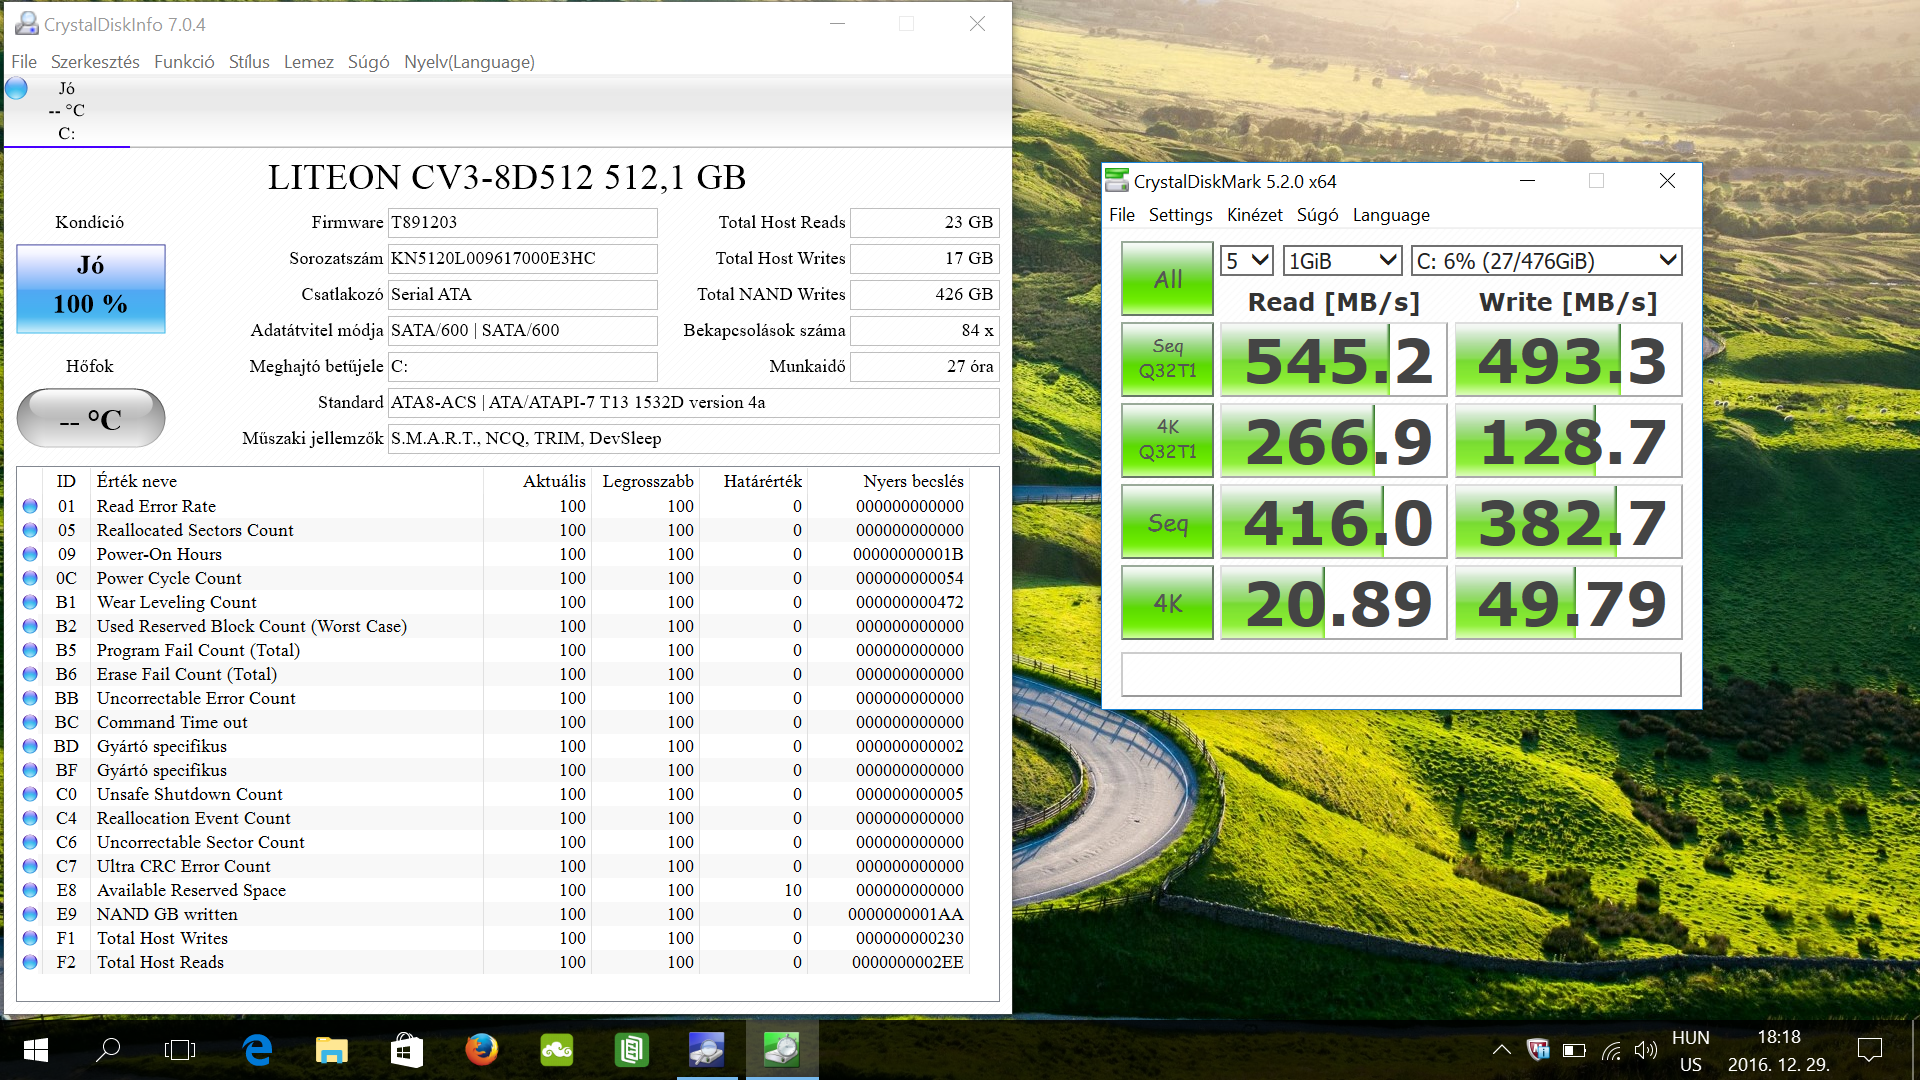Click the 4K write result 49.79
Image resolution: width=1920 pixels, height=1080 pixels.
point(1568,603)
